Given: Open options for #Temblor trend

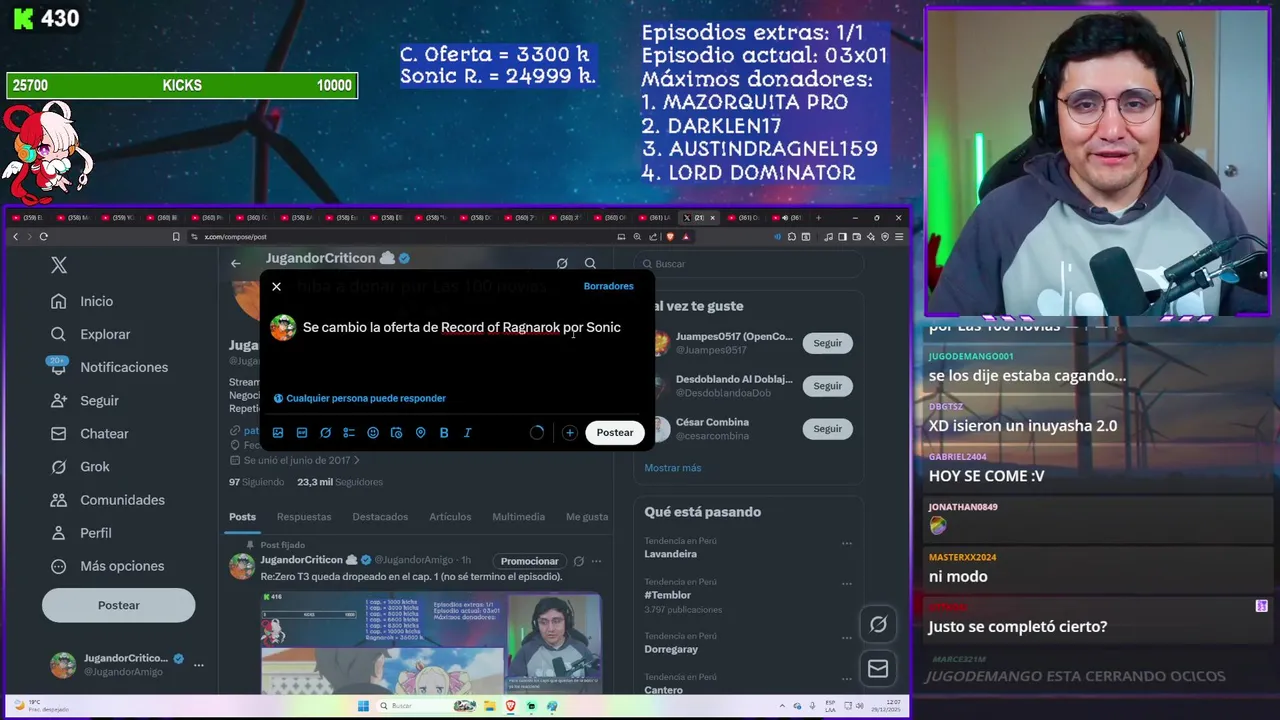Looking at the screenshot, I should [x=847, y=586].
